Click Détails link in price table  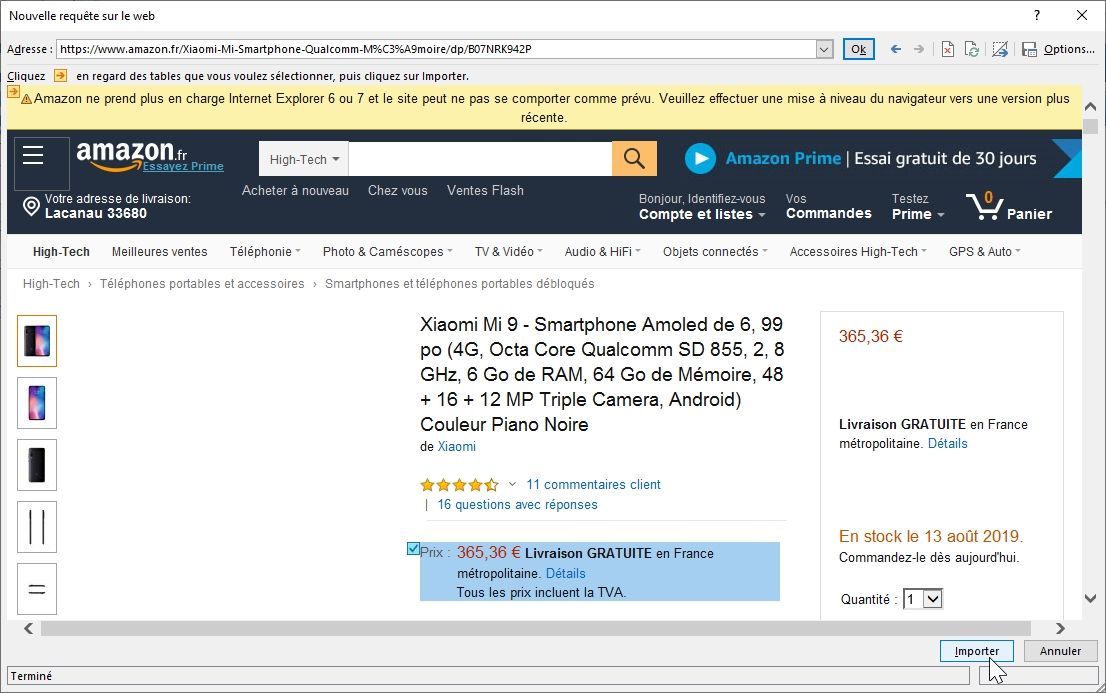(566, 573)
